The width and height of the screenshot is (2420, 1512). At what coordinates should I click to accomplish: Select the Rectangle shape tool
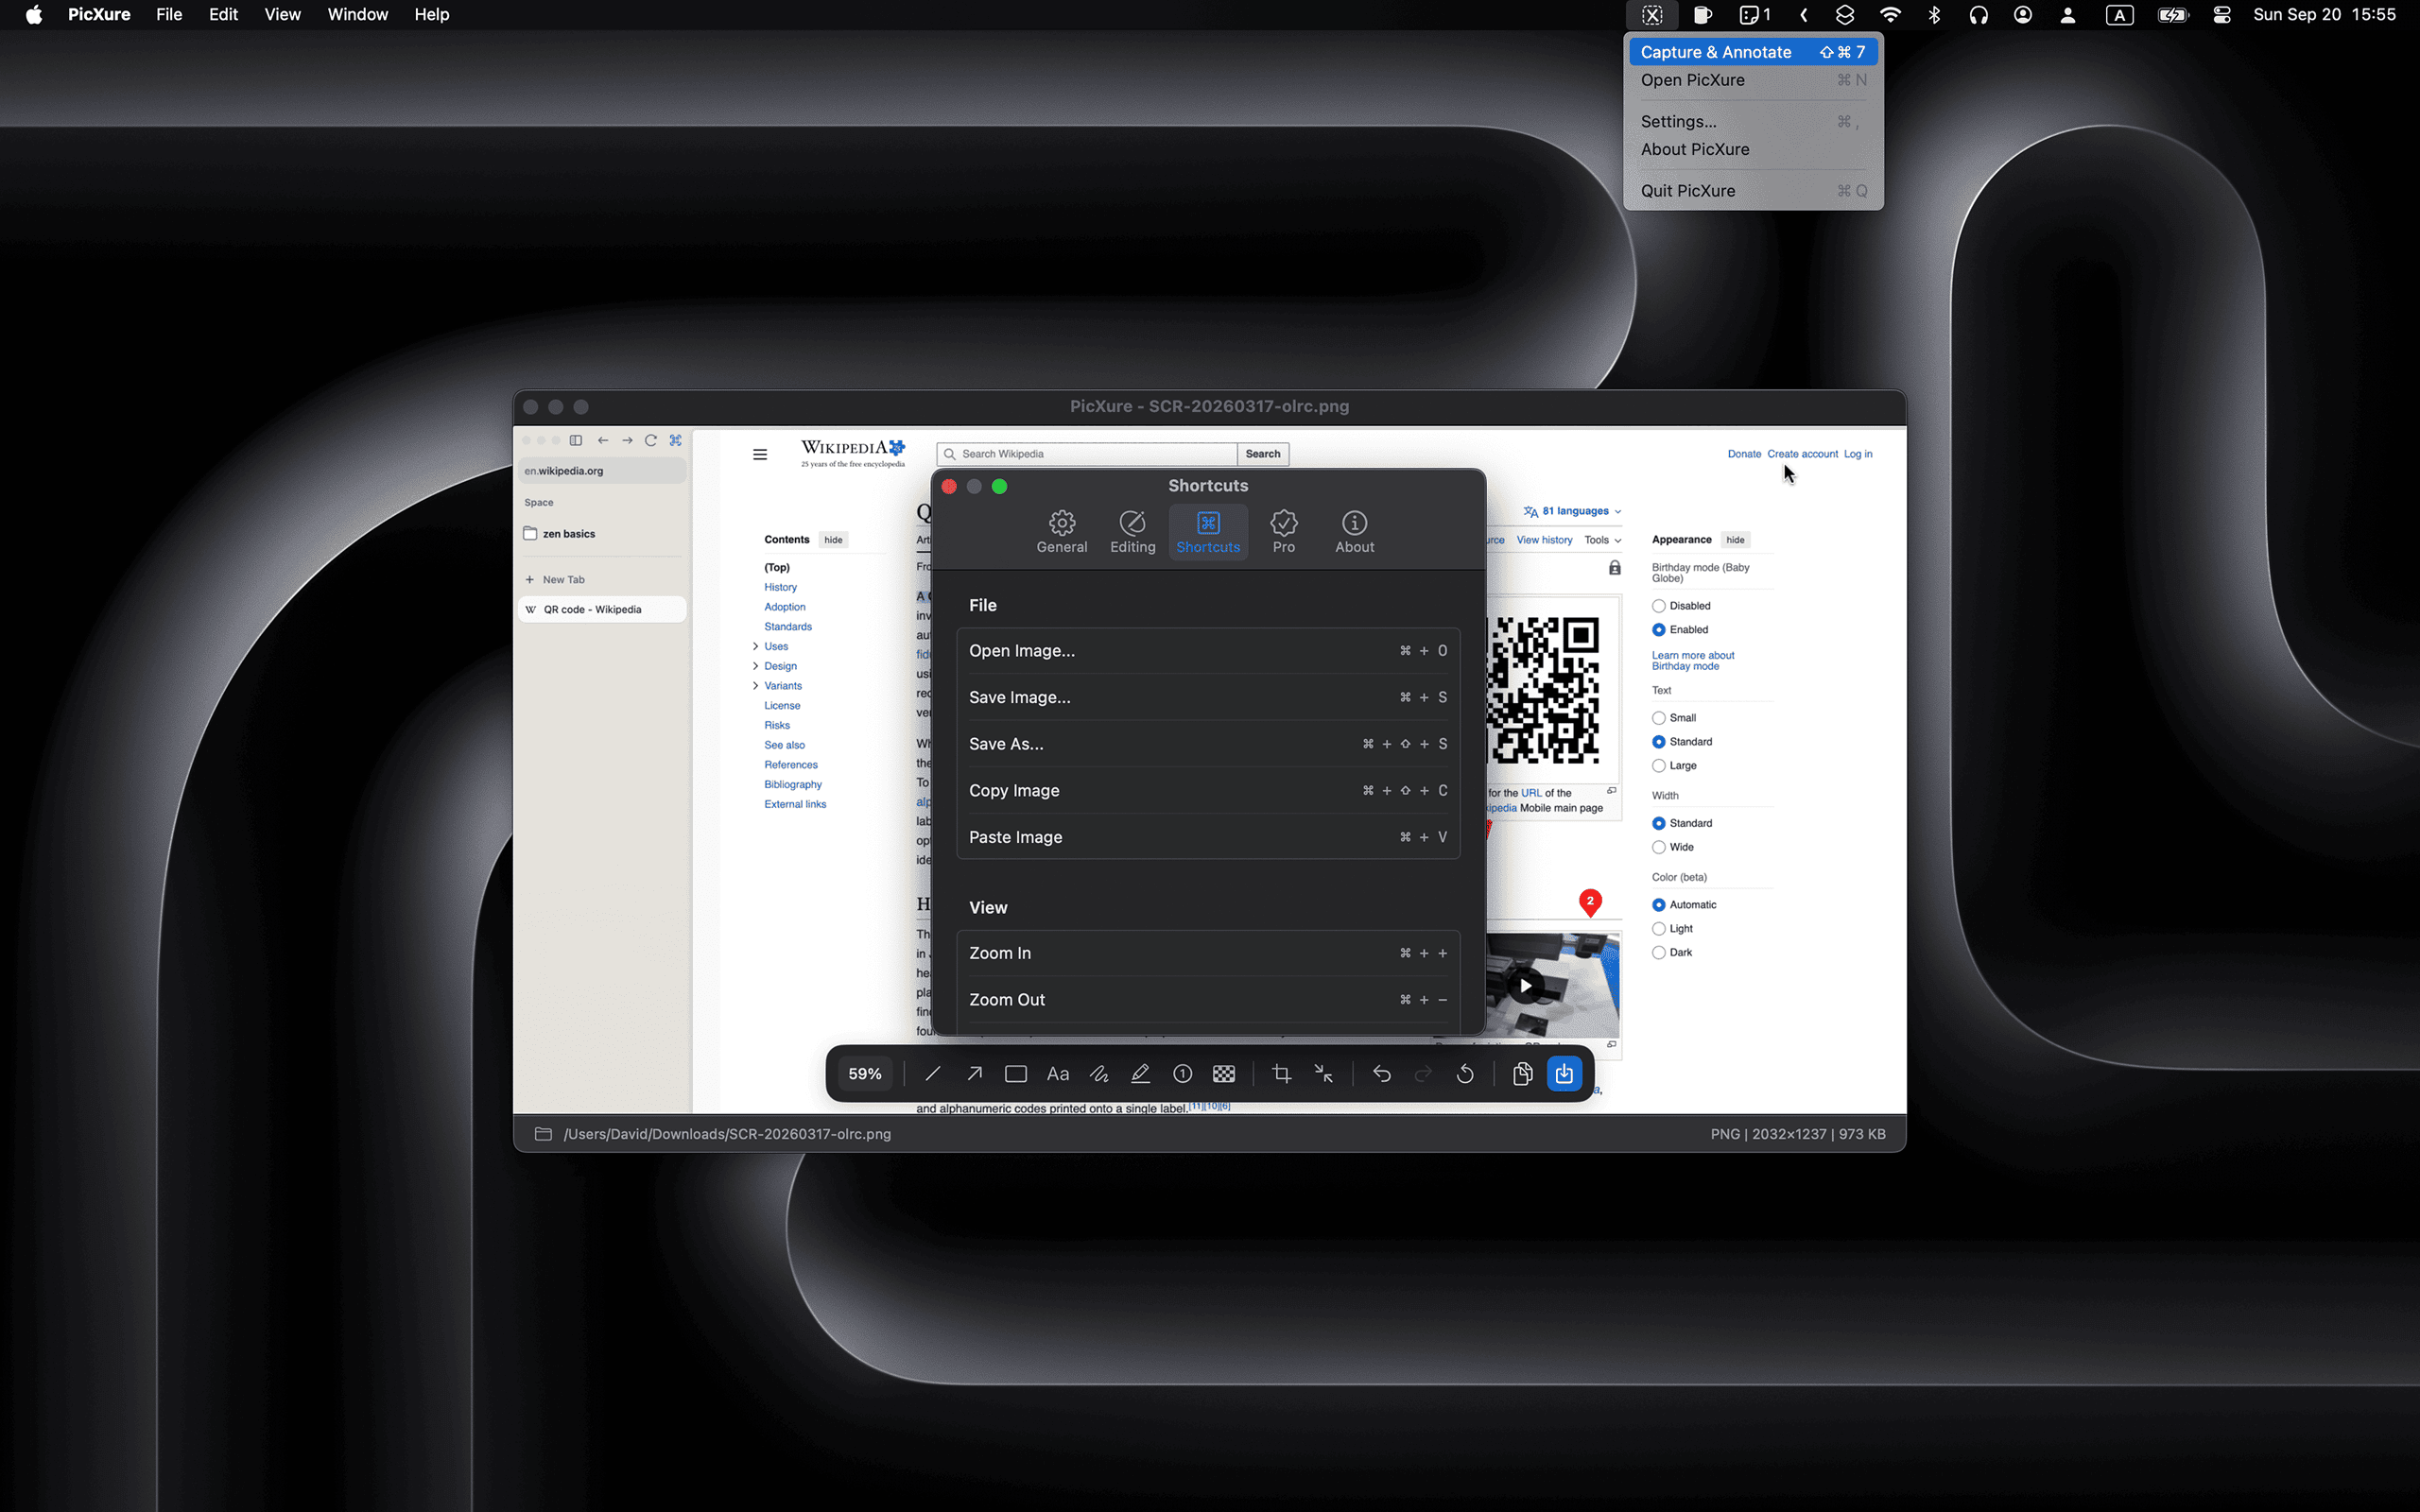tap(1016, 1073)
